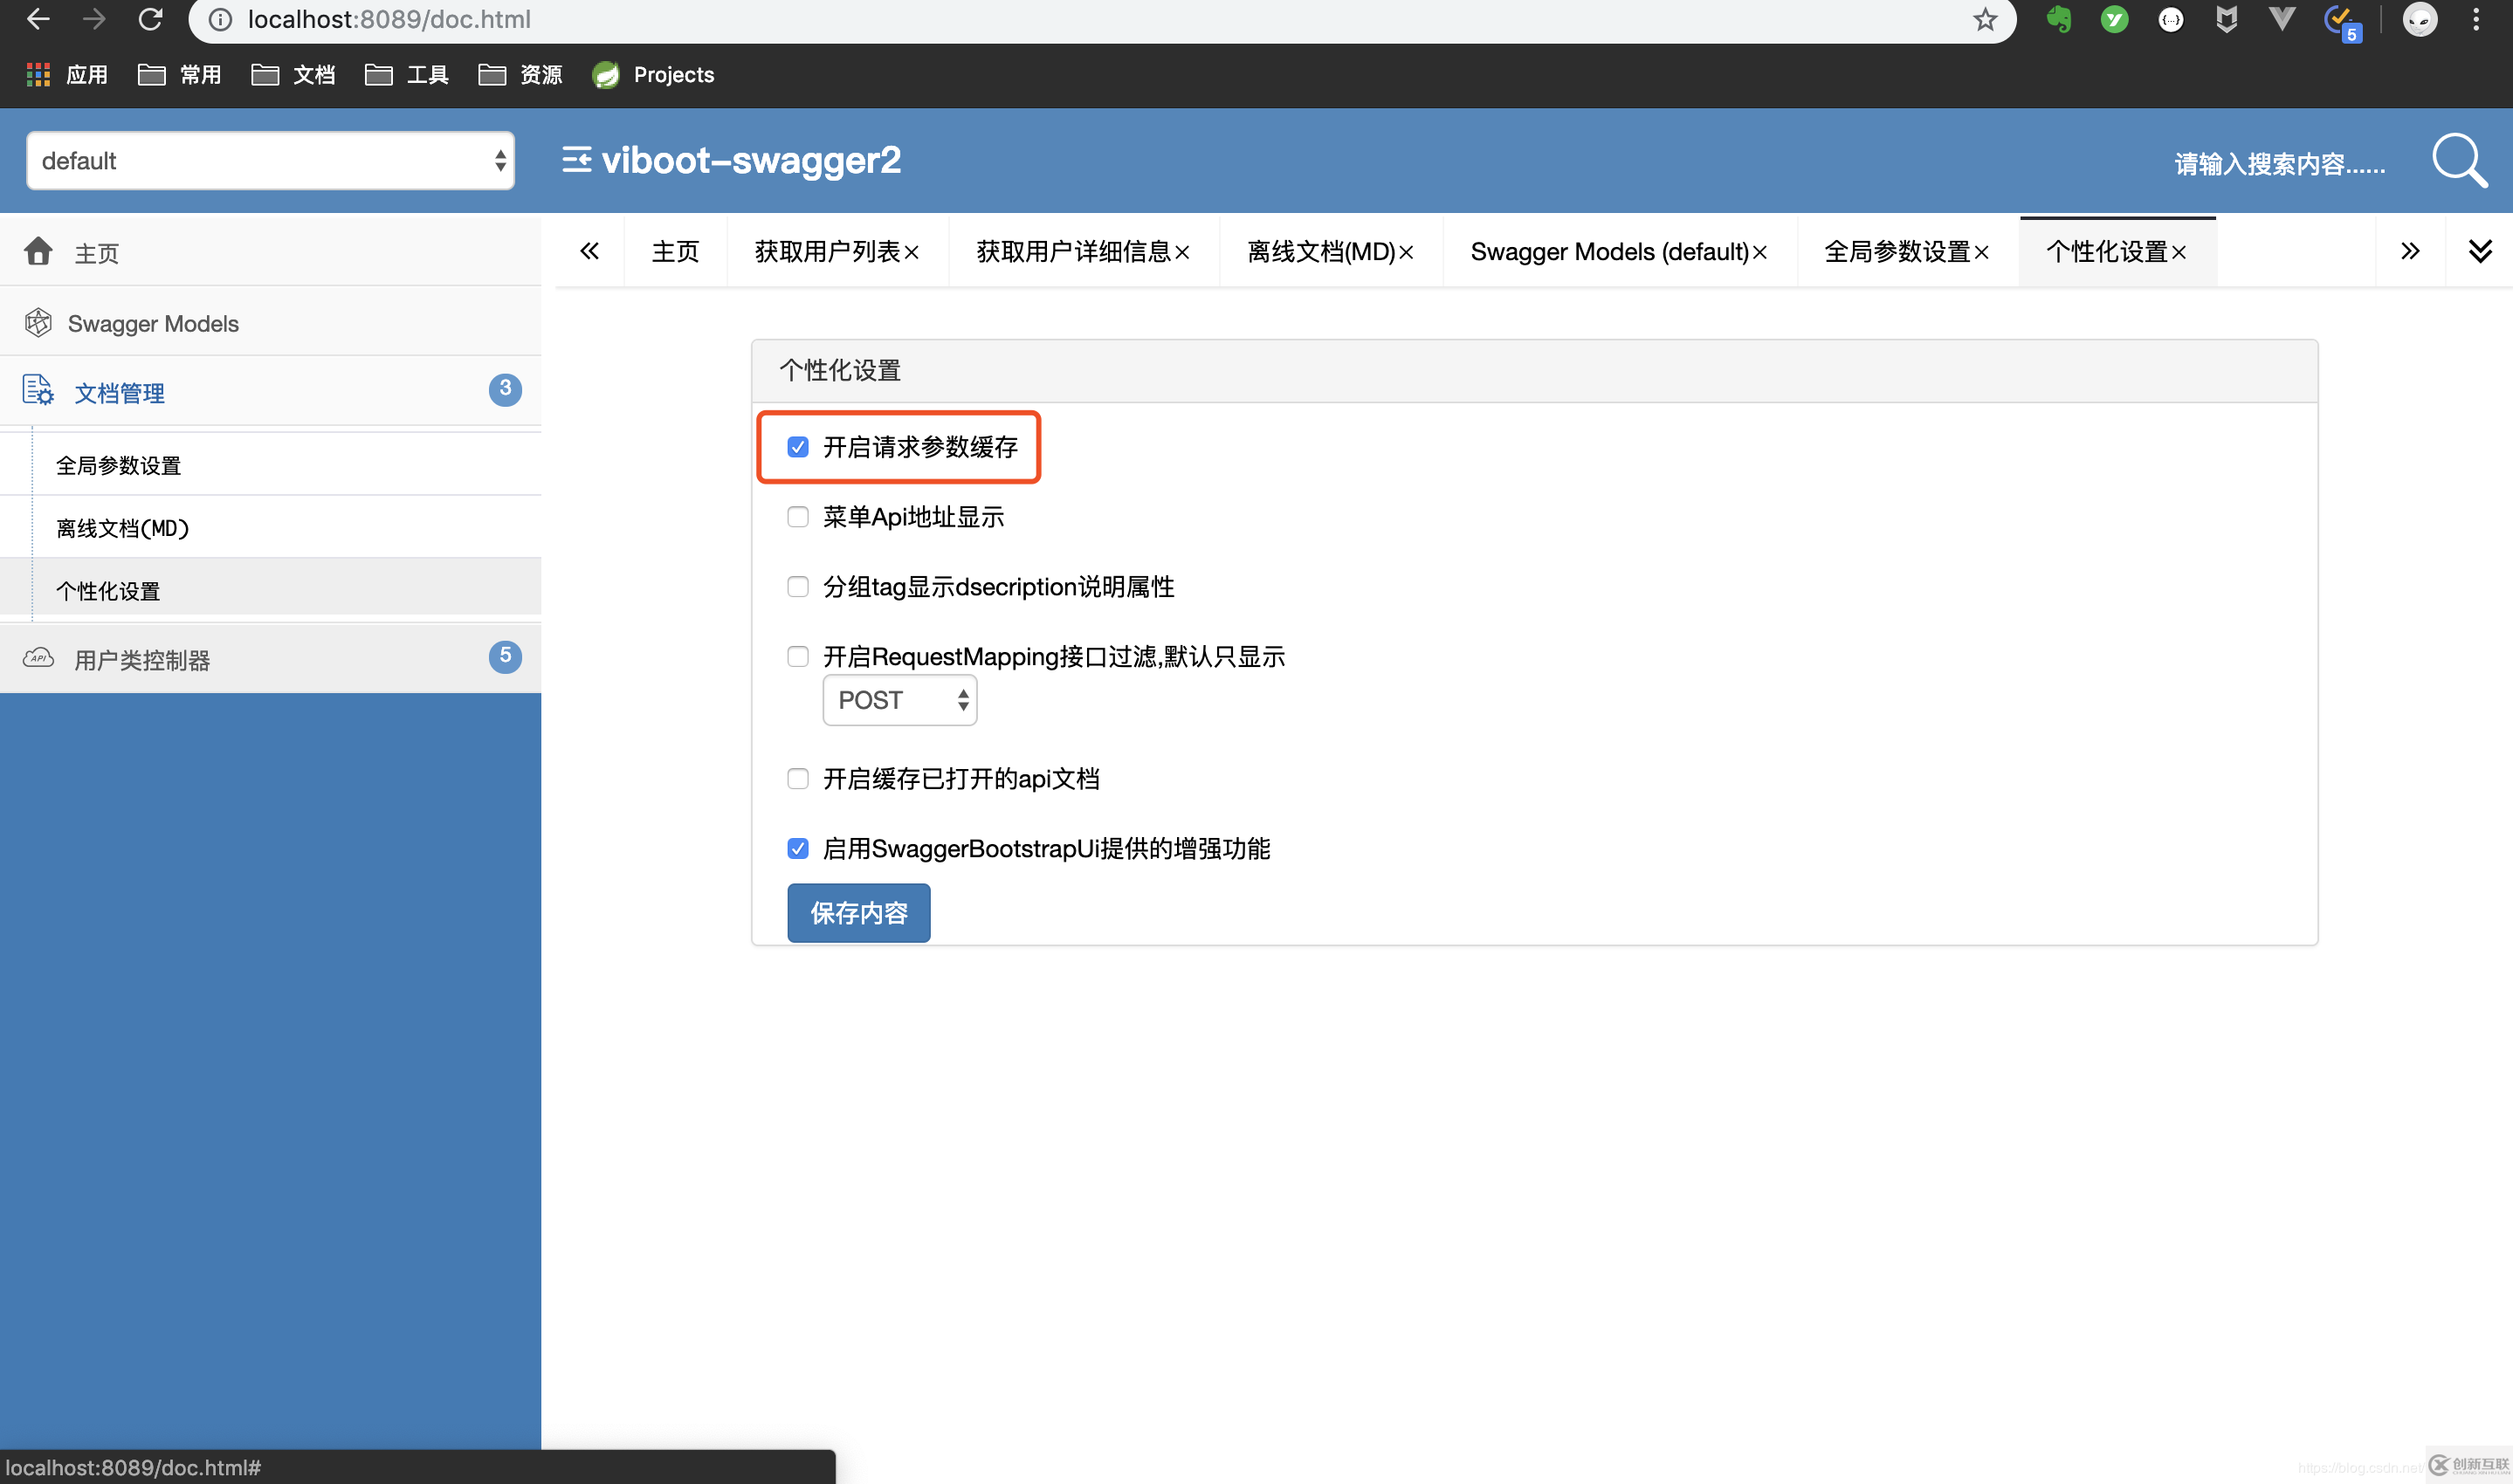The image size is (2513, 1484).
Task: Switch to 获取用户列表 tab
Action: [x=827, y=252]
